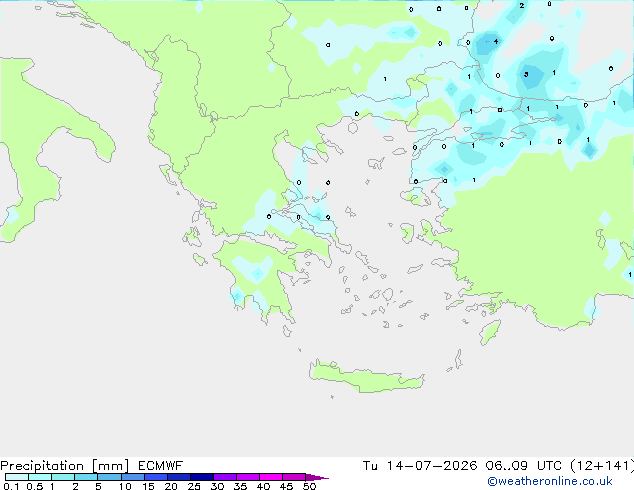Click the island of Rhodes on the map
634x490 pixels.
point(490,332)
